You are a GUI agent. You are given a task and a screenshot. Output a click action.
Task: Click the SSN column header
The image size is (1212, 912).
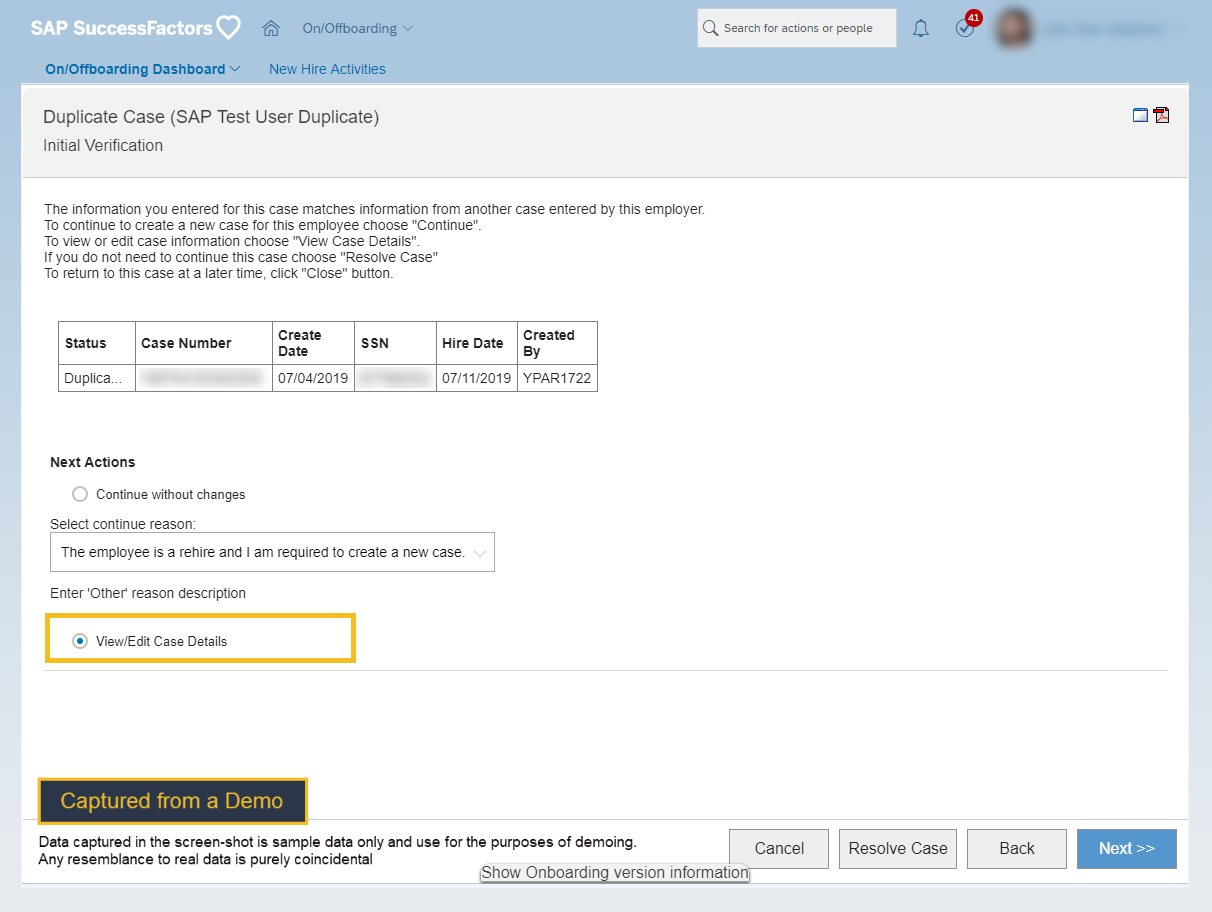pyautogui.click(x=396, y=343)
